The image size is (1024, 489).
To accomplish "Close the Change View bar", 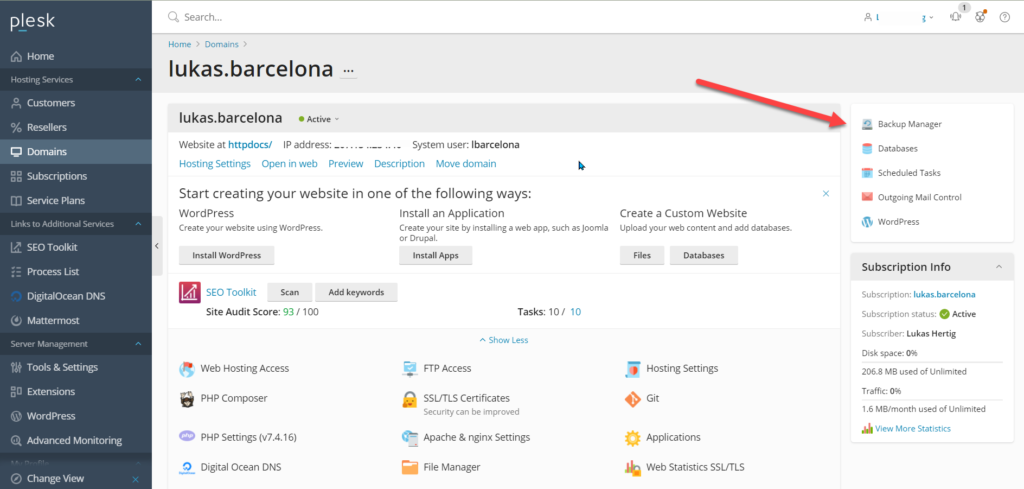I will (136, 479).
